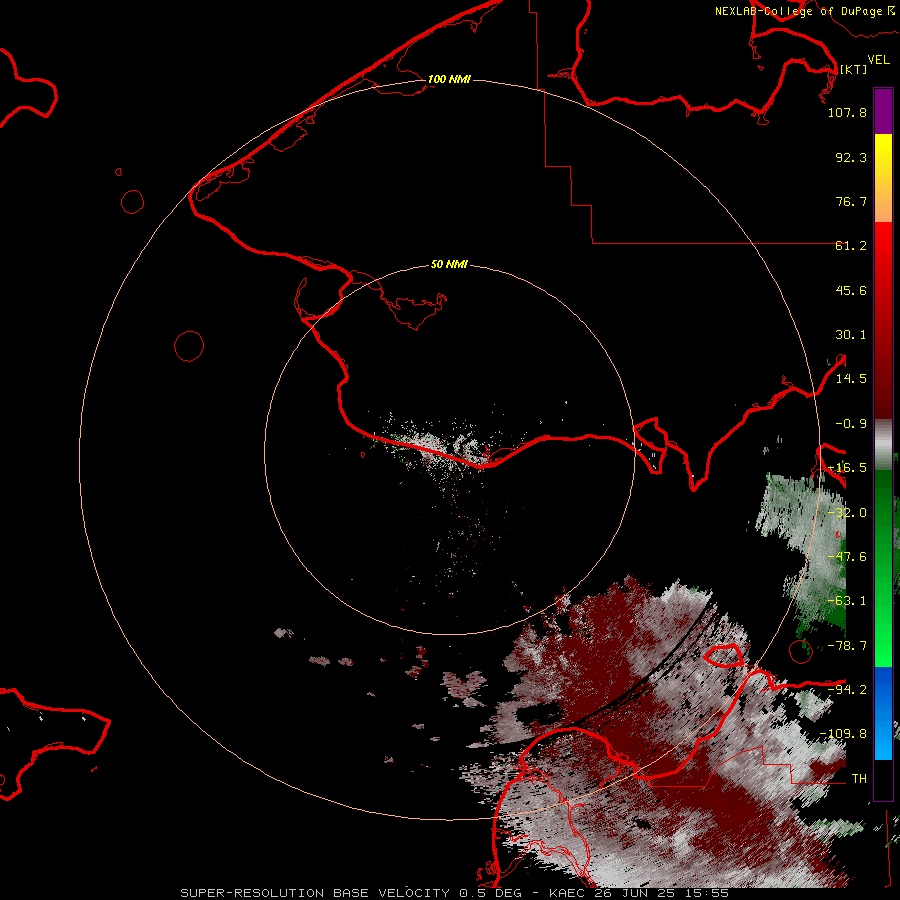
Task: Select the -78.7 scale value
Action: (x=847, y=646)
